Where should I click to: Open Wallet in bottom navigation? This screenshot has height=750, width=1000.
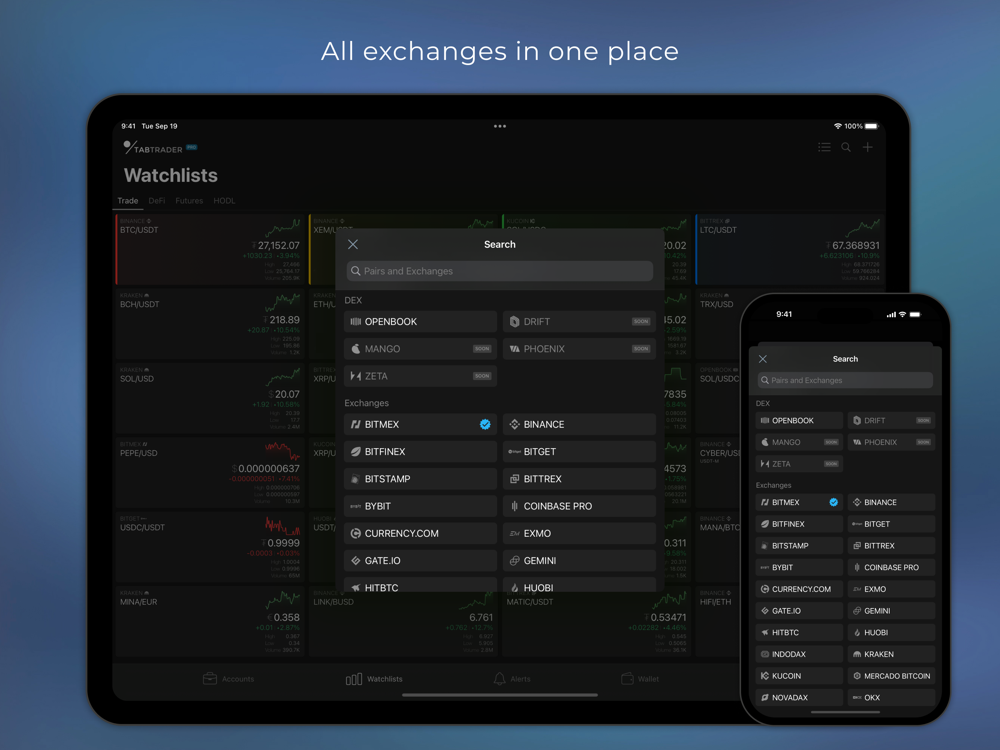[x=640, y=679]
